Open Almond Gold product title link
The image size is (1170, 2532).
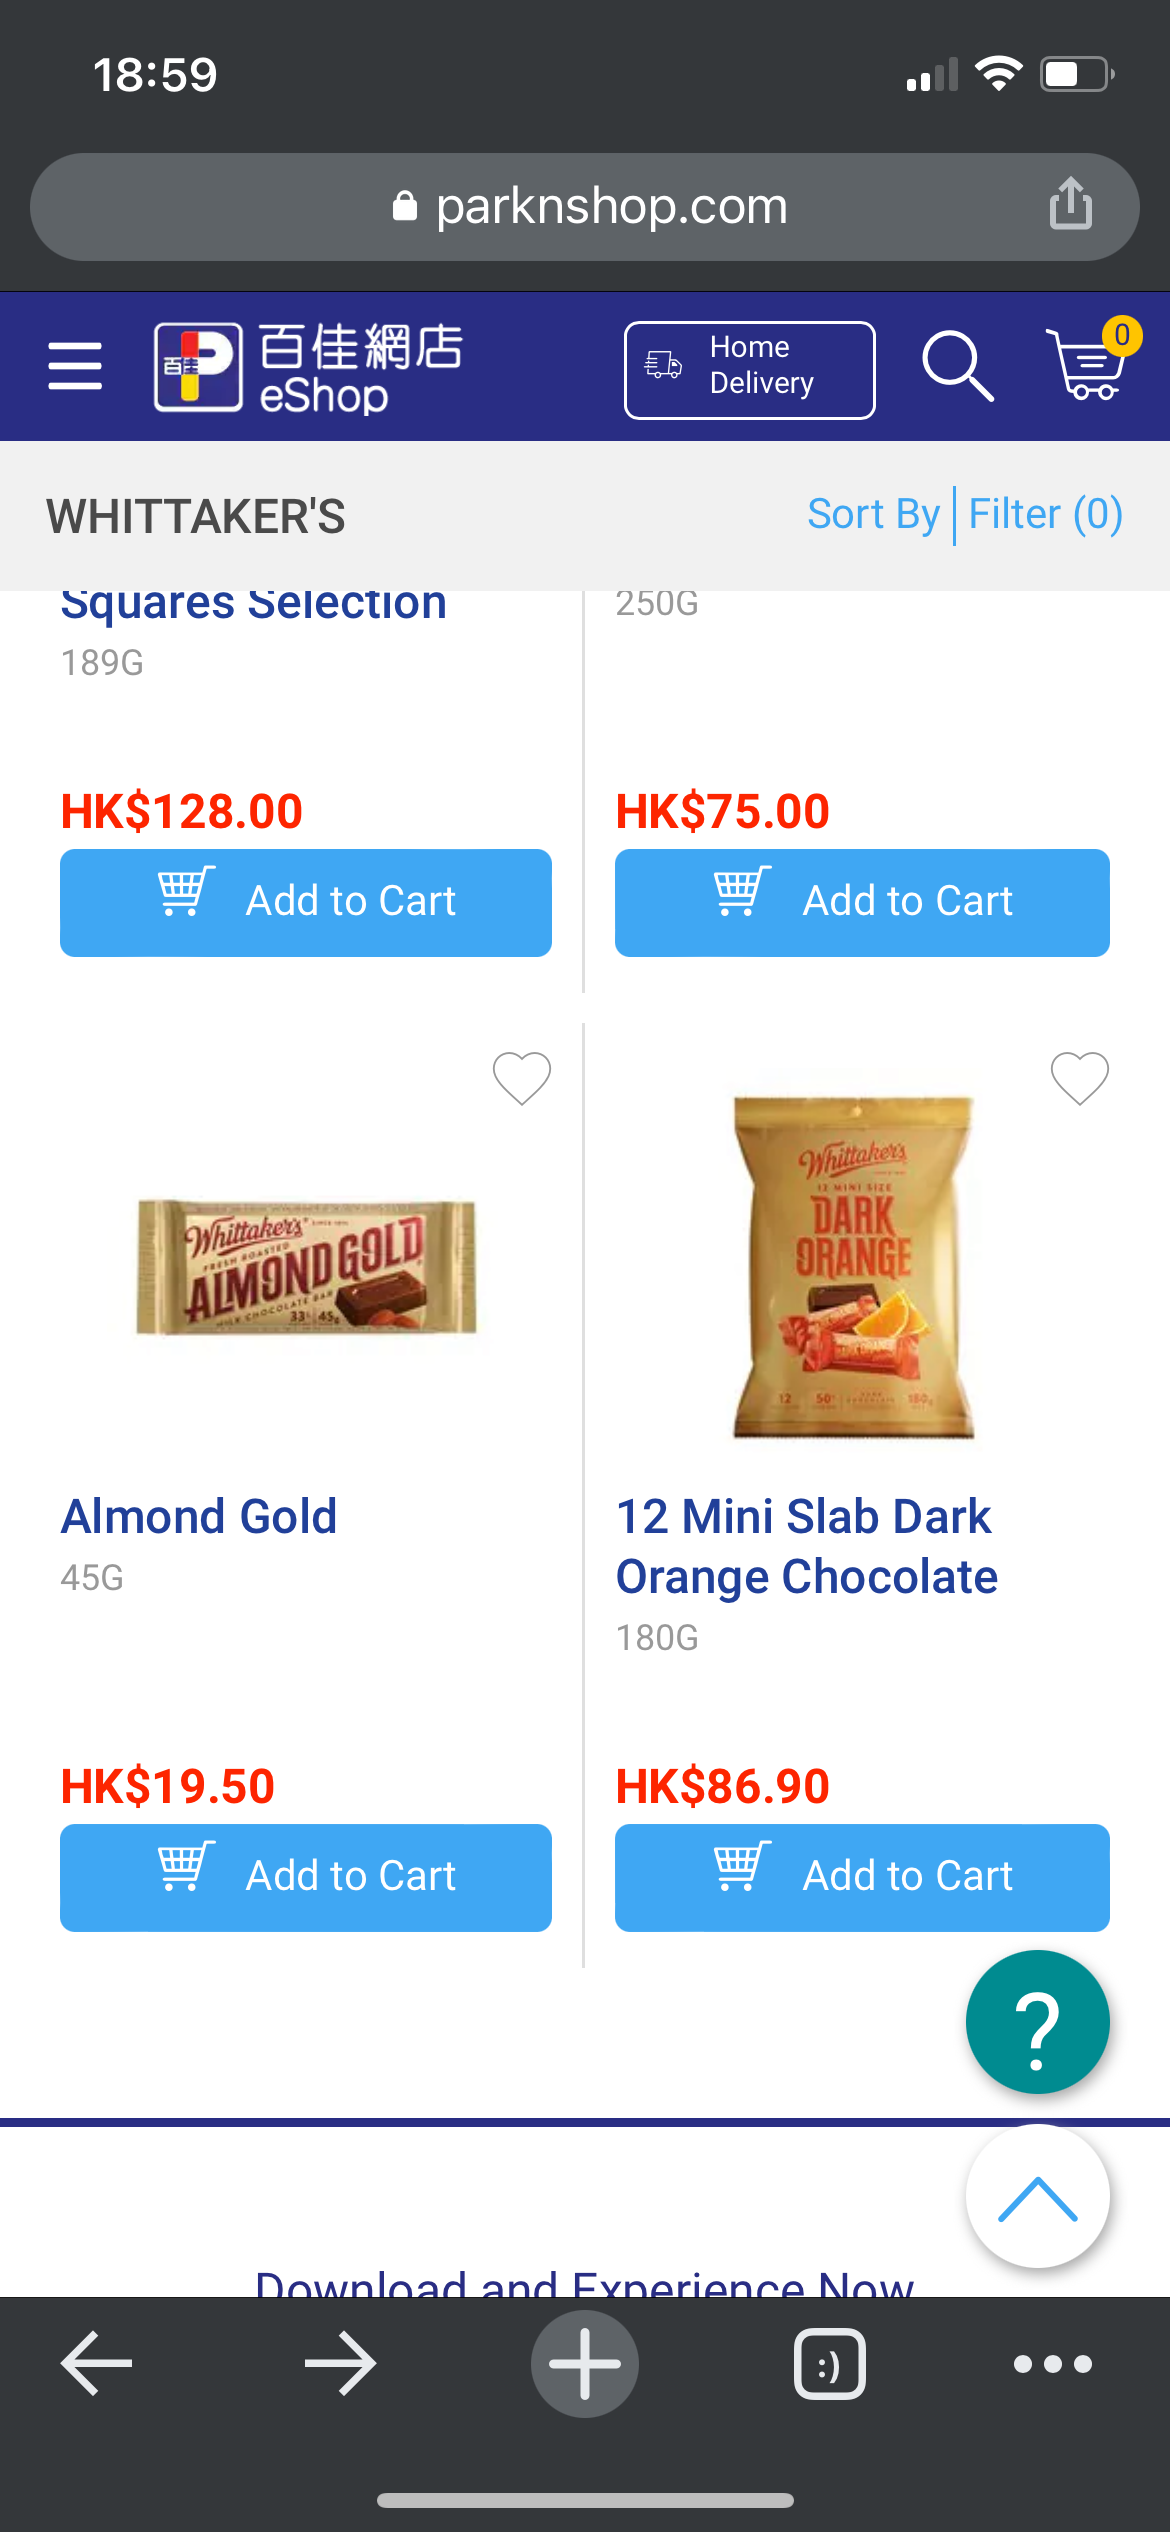click(199, 1517)
